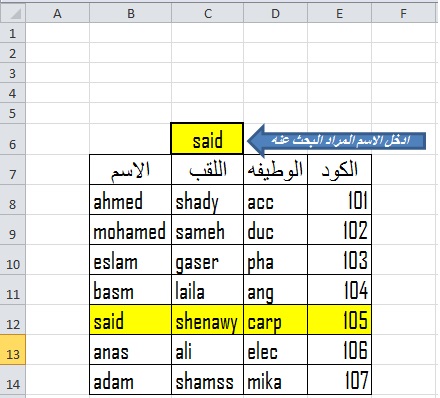The width and height of the screenshot is (440, 398).
Task: Click cell containing surname gaser
Action: pyautogui.click(x=207, y=260)
